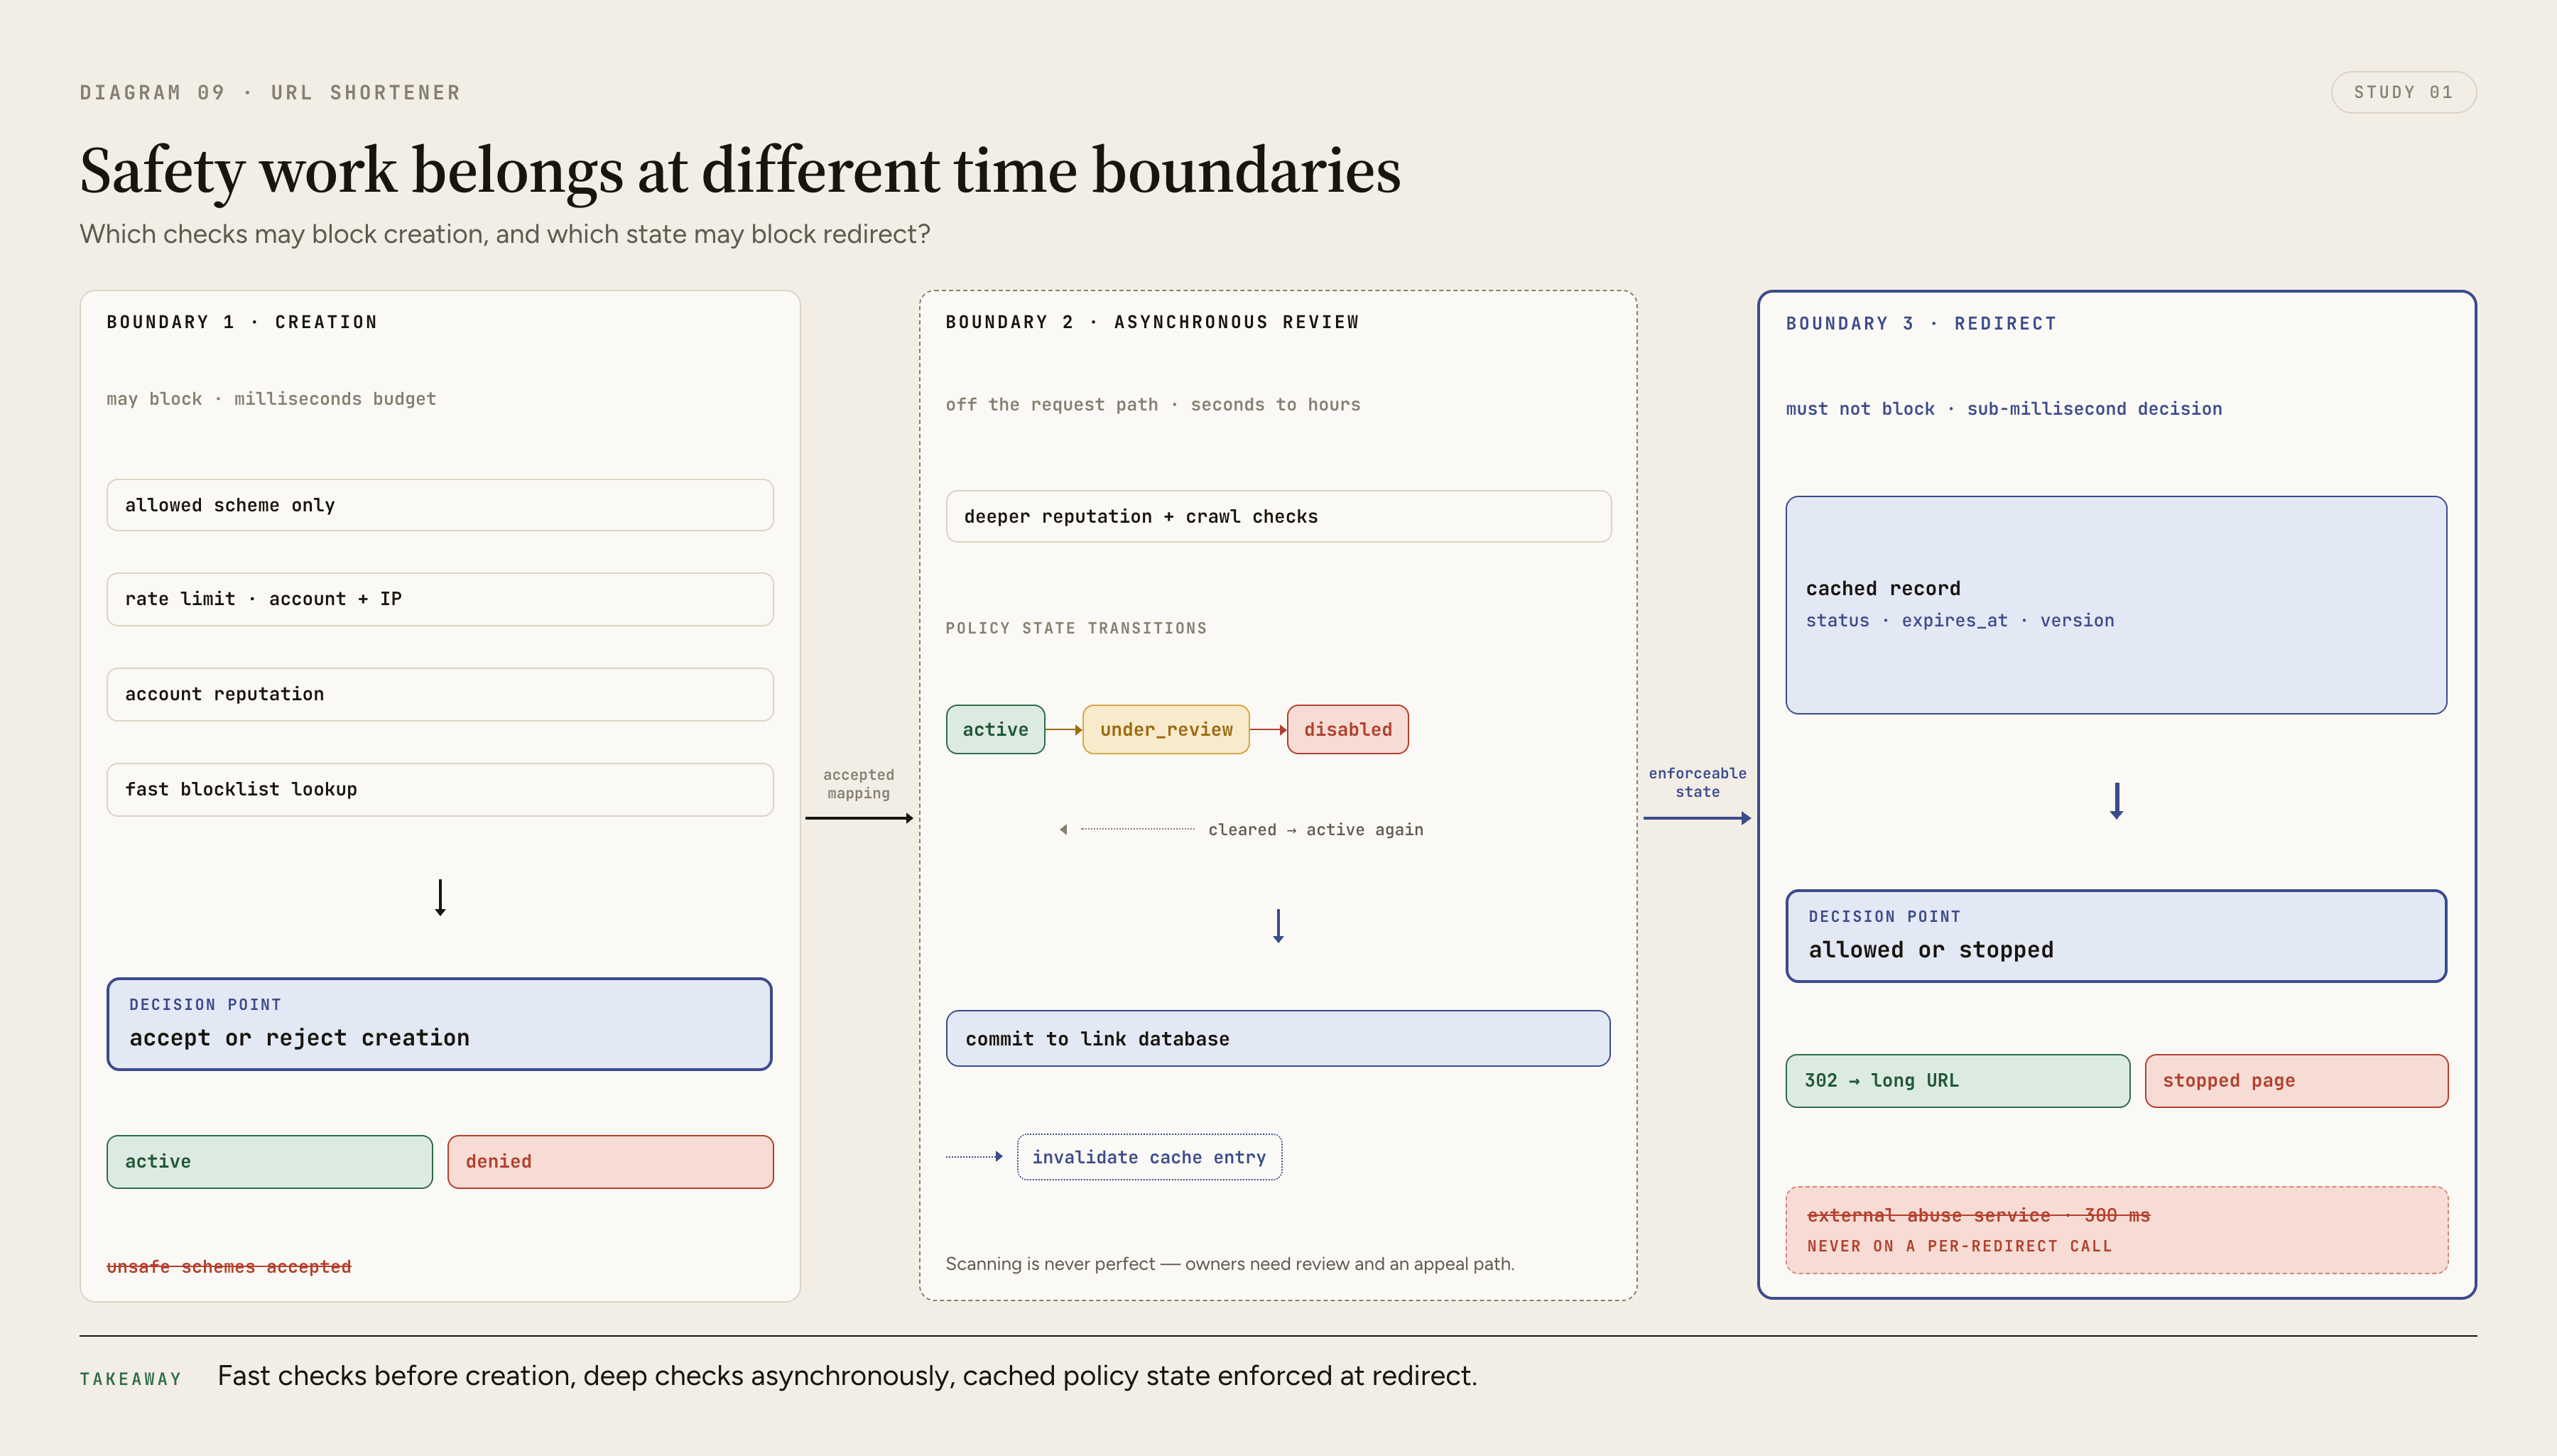Click 'off the request path · seconds to hours'
2557x1456 pixels.
click(x=1153, y=404)
